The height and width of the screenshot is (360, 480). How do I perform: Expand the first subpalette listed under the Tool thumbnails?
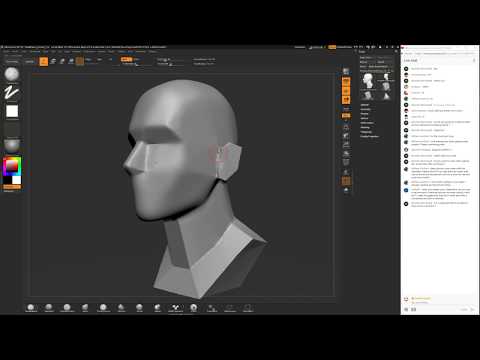click(x=364, y=105)
